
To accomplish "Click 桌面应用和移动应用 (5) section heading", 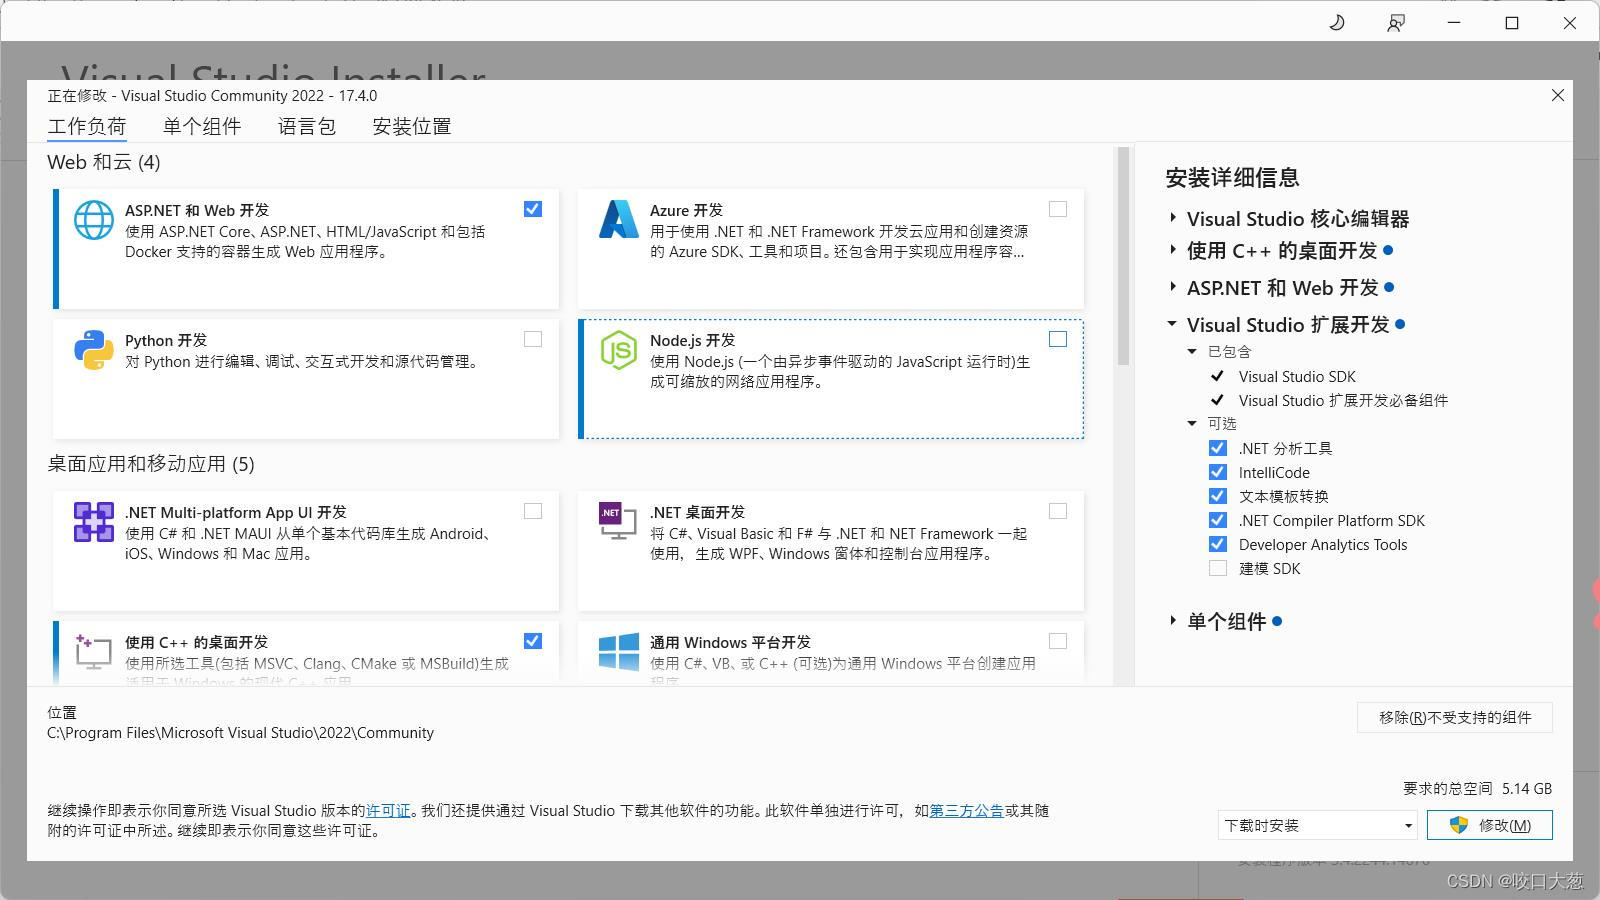I will point(151,464).
